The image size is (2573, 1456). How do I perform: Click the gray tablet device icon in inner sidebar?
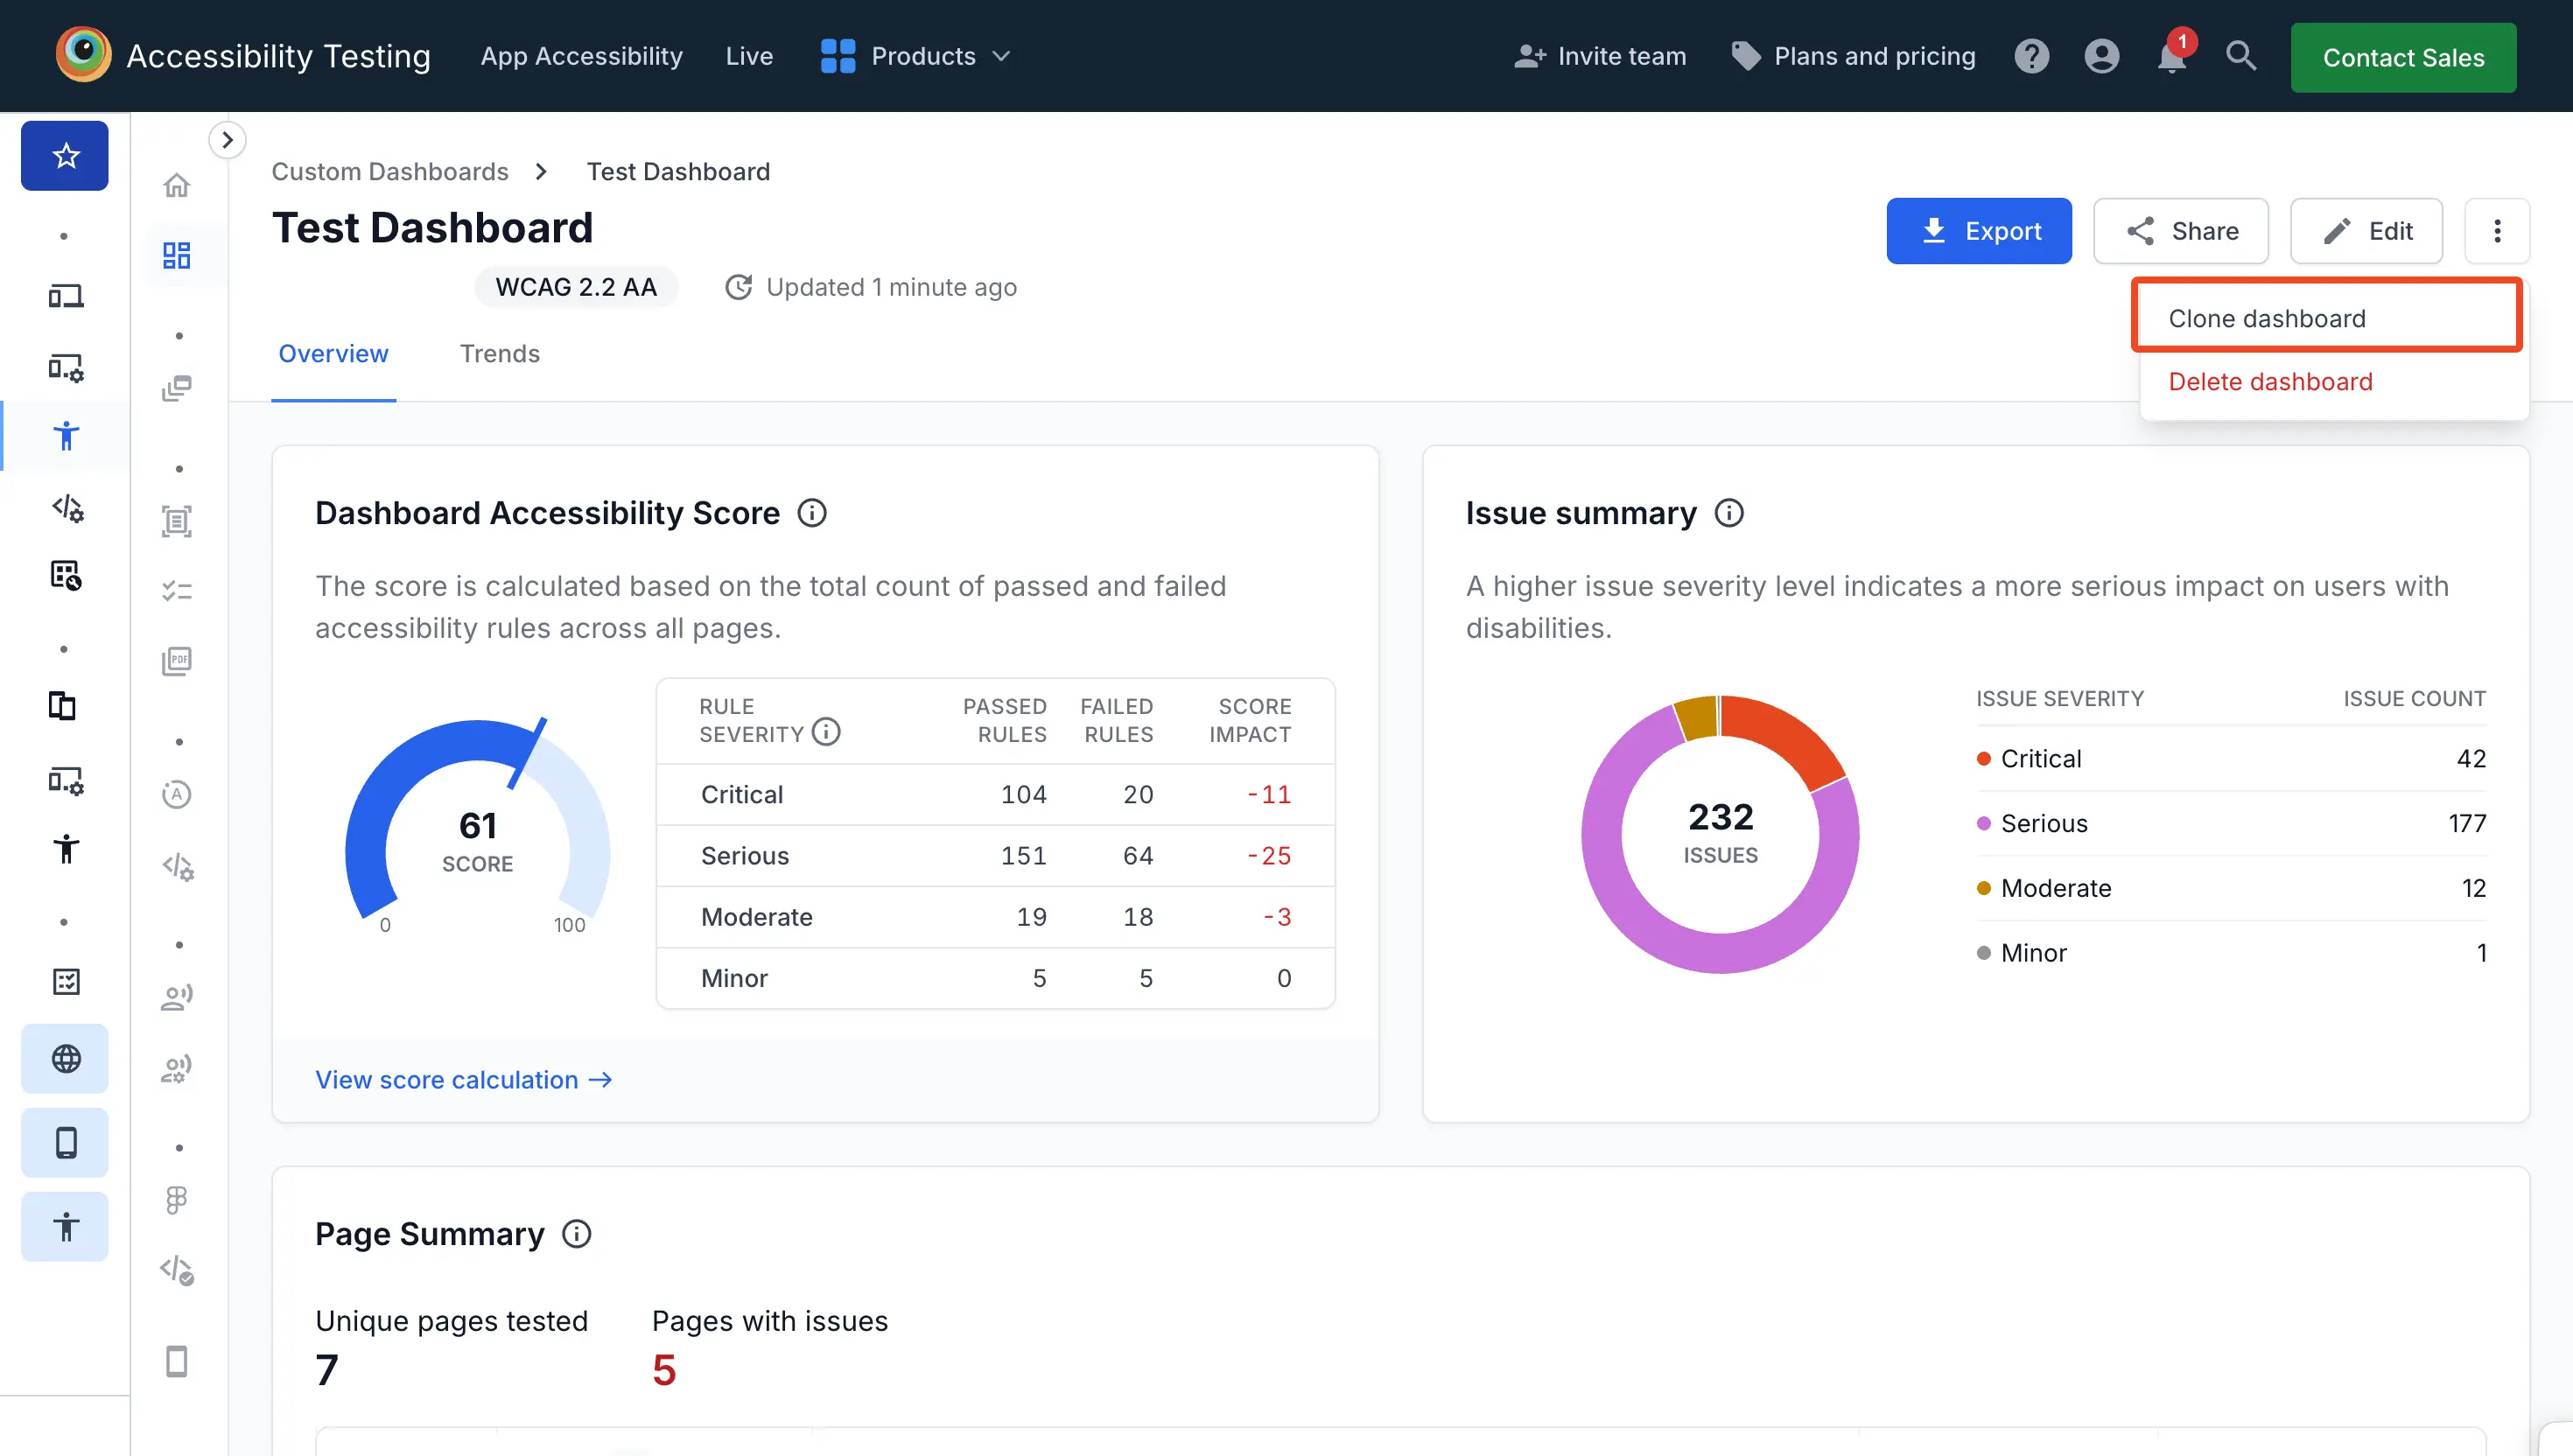pyautogui.click(x=177, y=1361)
